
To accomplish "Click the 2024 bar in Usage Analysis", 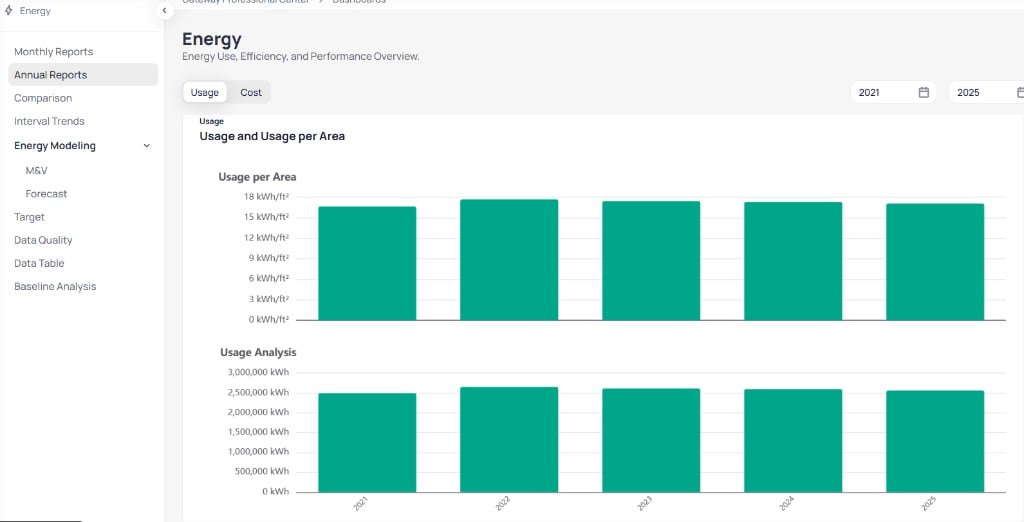I will pyautogui.click(x=793, y=441).
